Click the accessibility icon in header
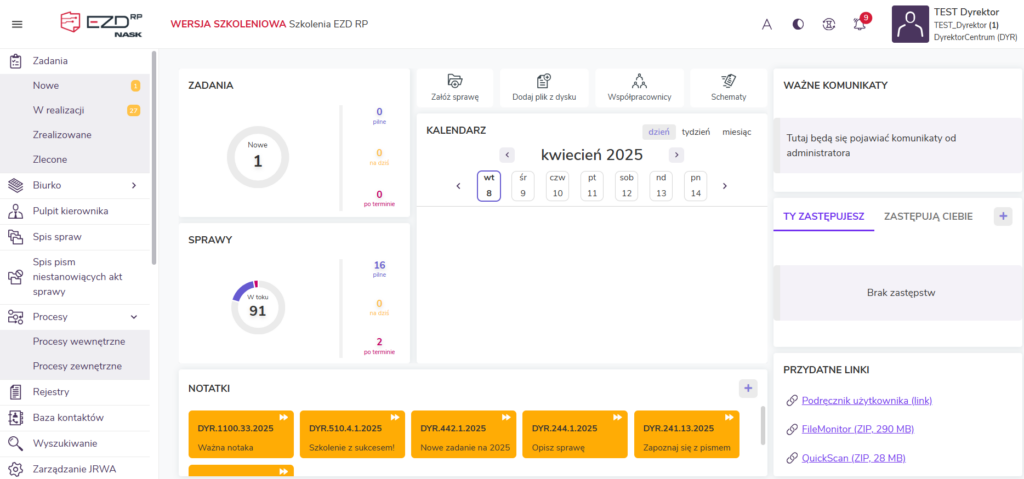 [829, 25]
